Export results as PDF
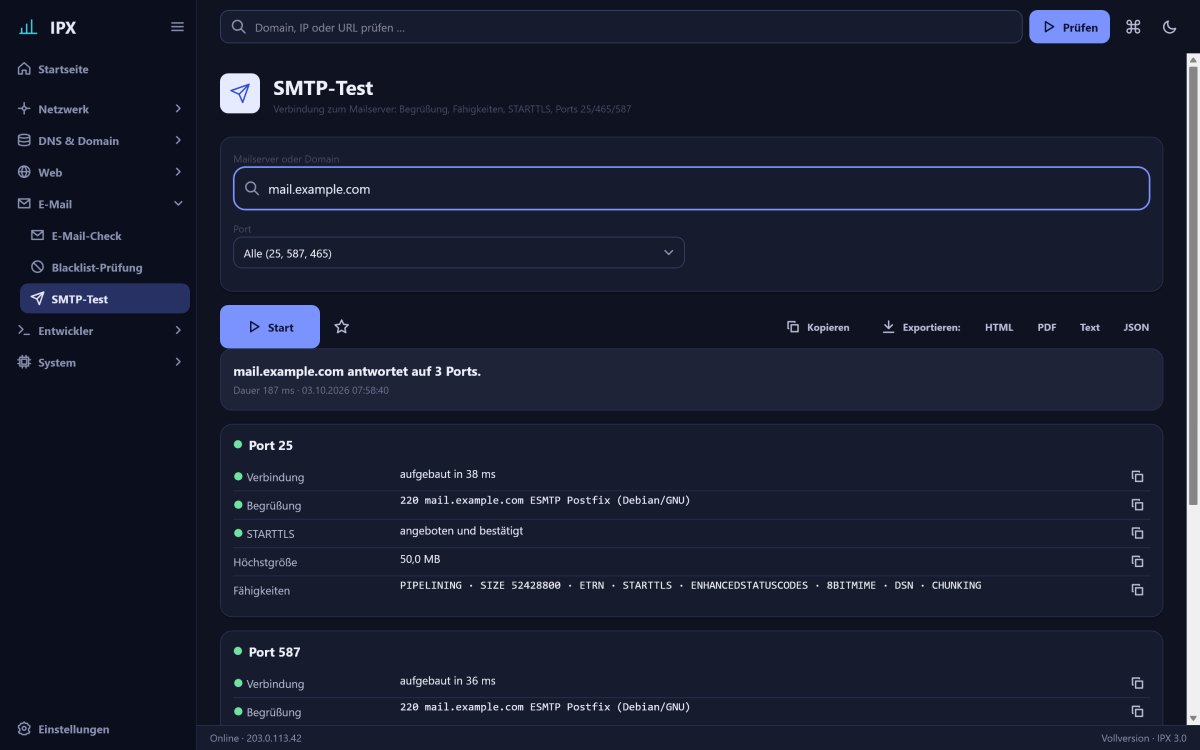The image size is (1200, 750). pos(1047,327)
